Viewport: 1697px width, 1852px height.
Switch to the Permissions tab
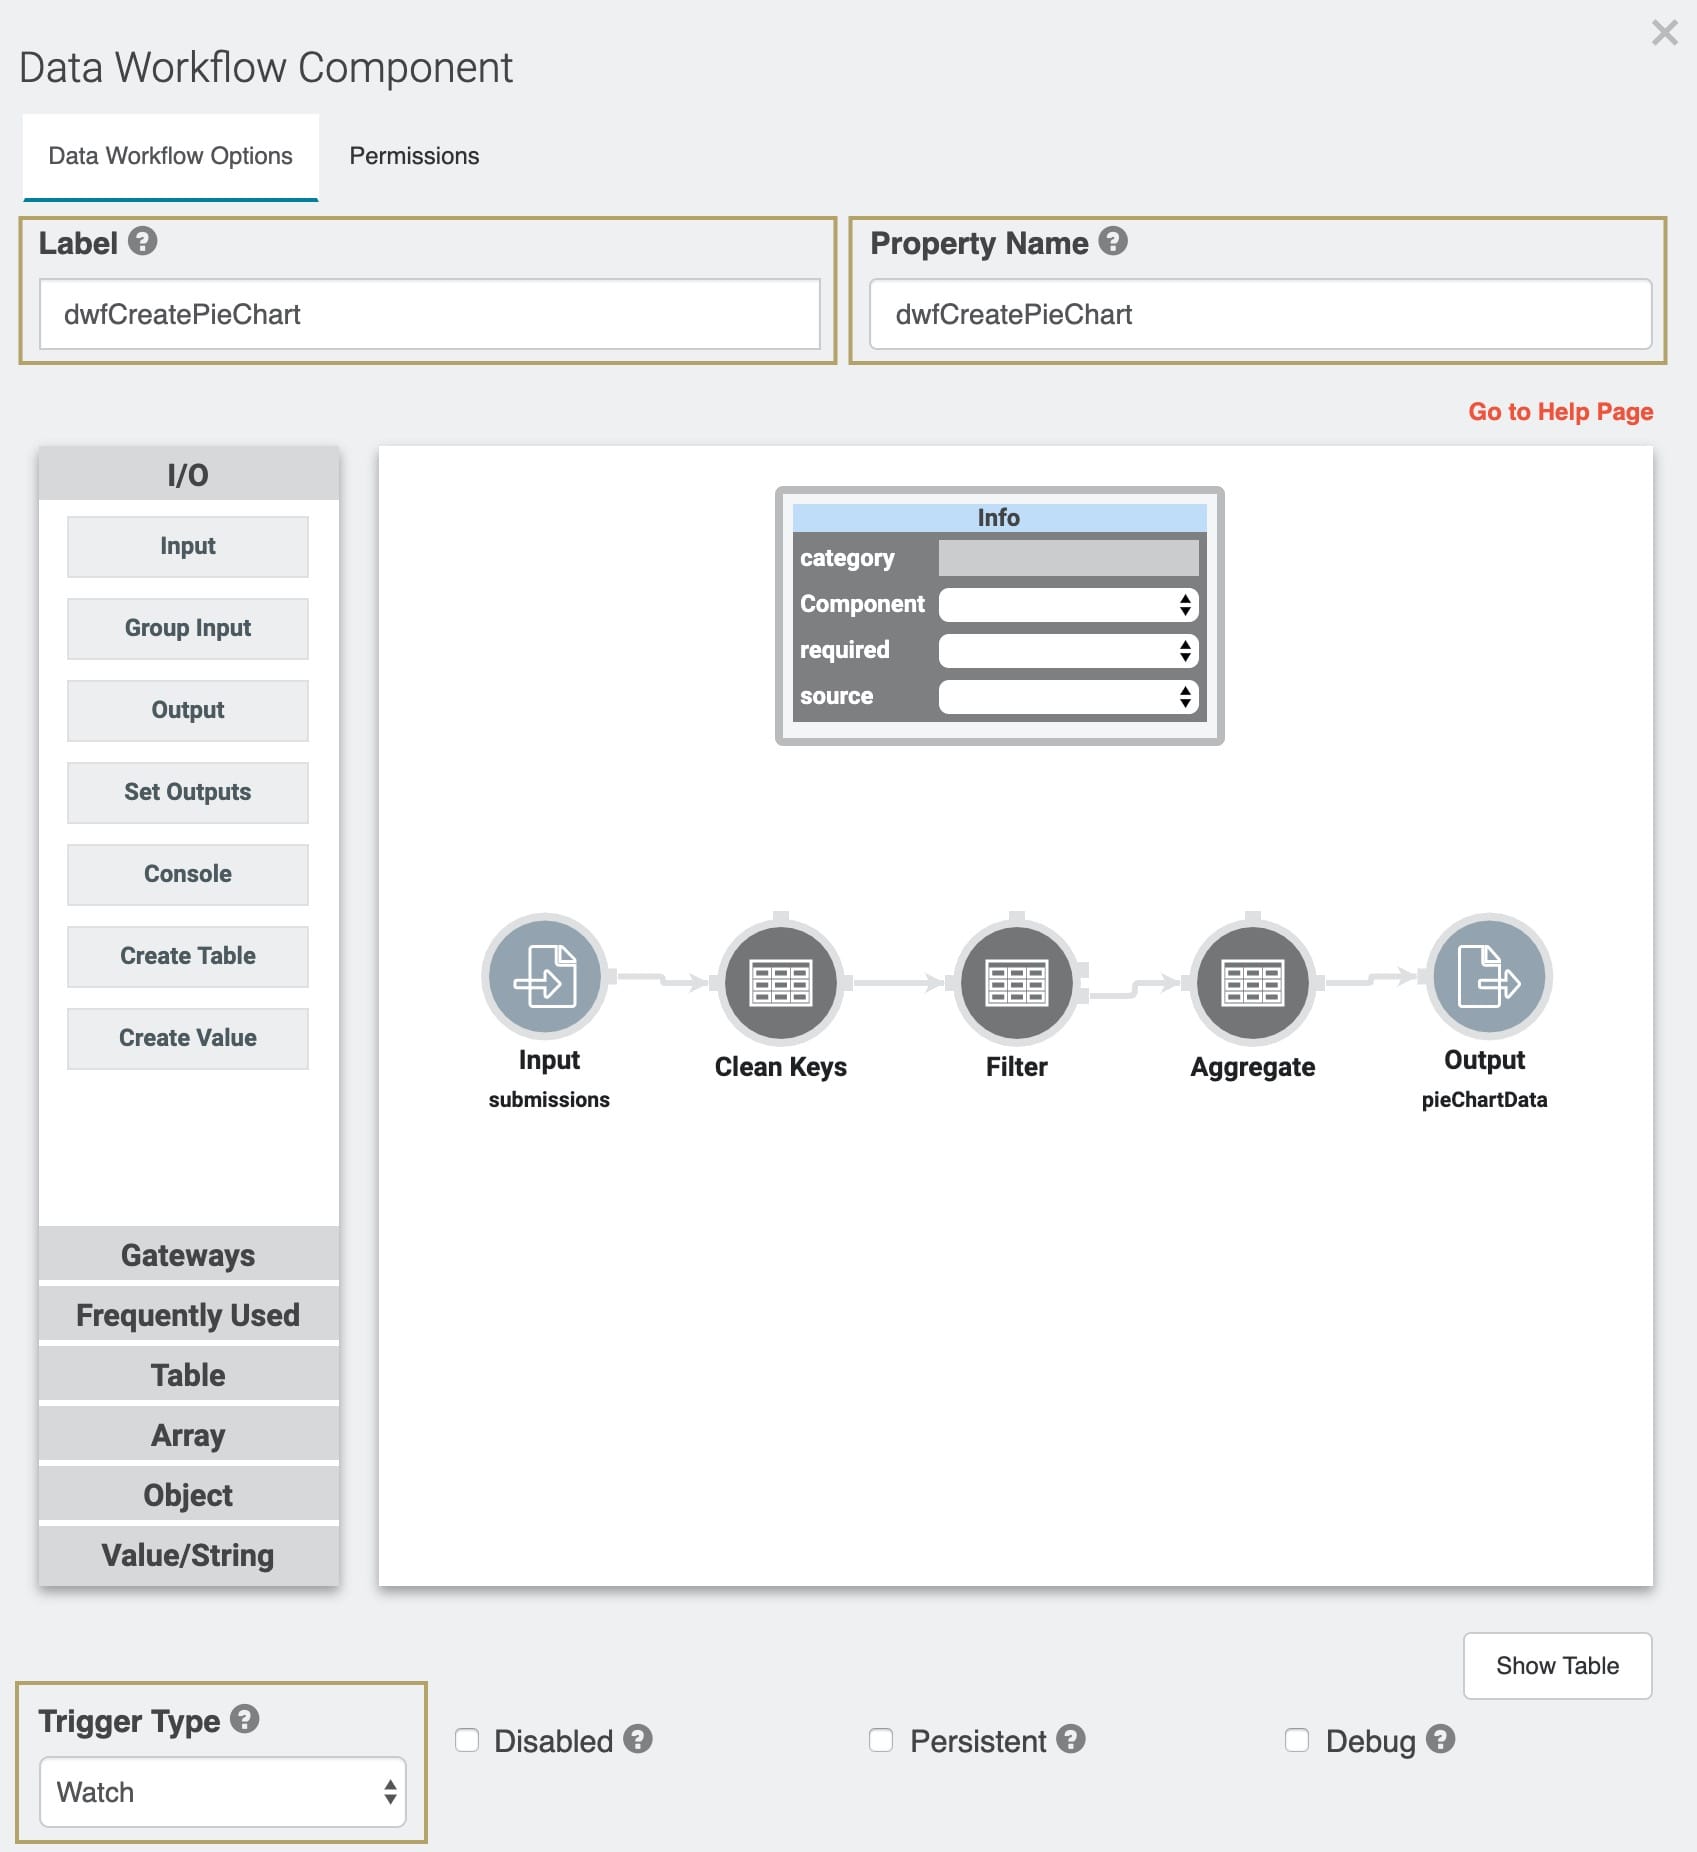tap(414, 156)
